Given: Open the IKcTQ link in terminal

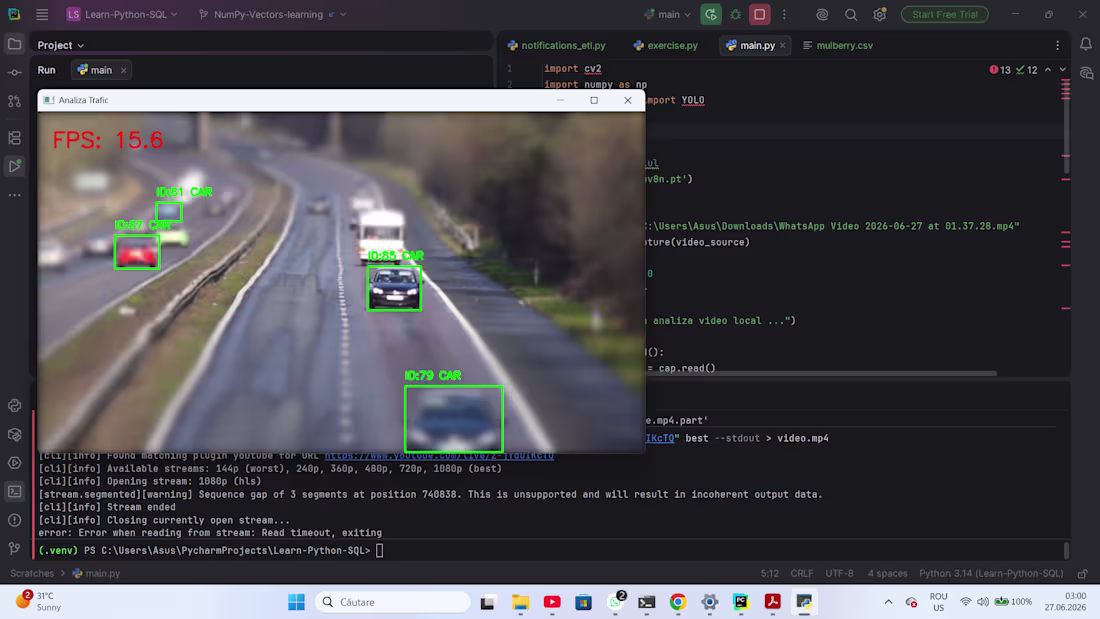Looking at the screenshot, I should coord(660,438).
